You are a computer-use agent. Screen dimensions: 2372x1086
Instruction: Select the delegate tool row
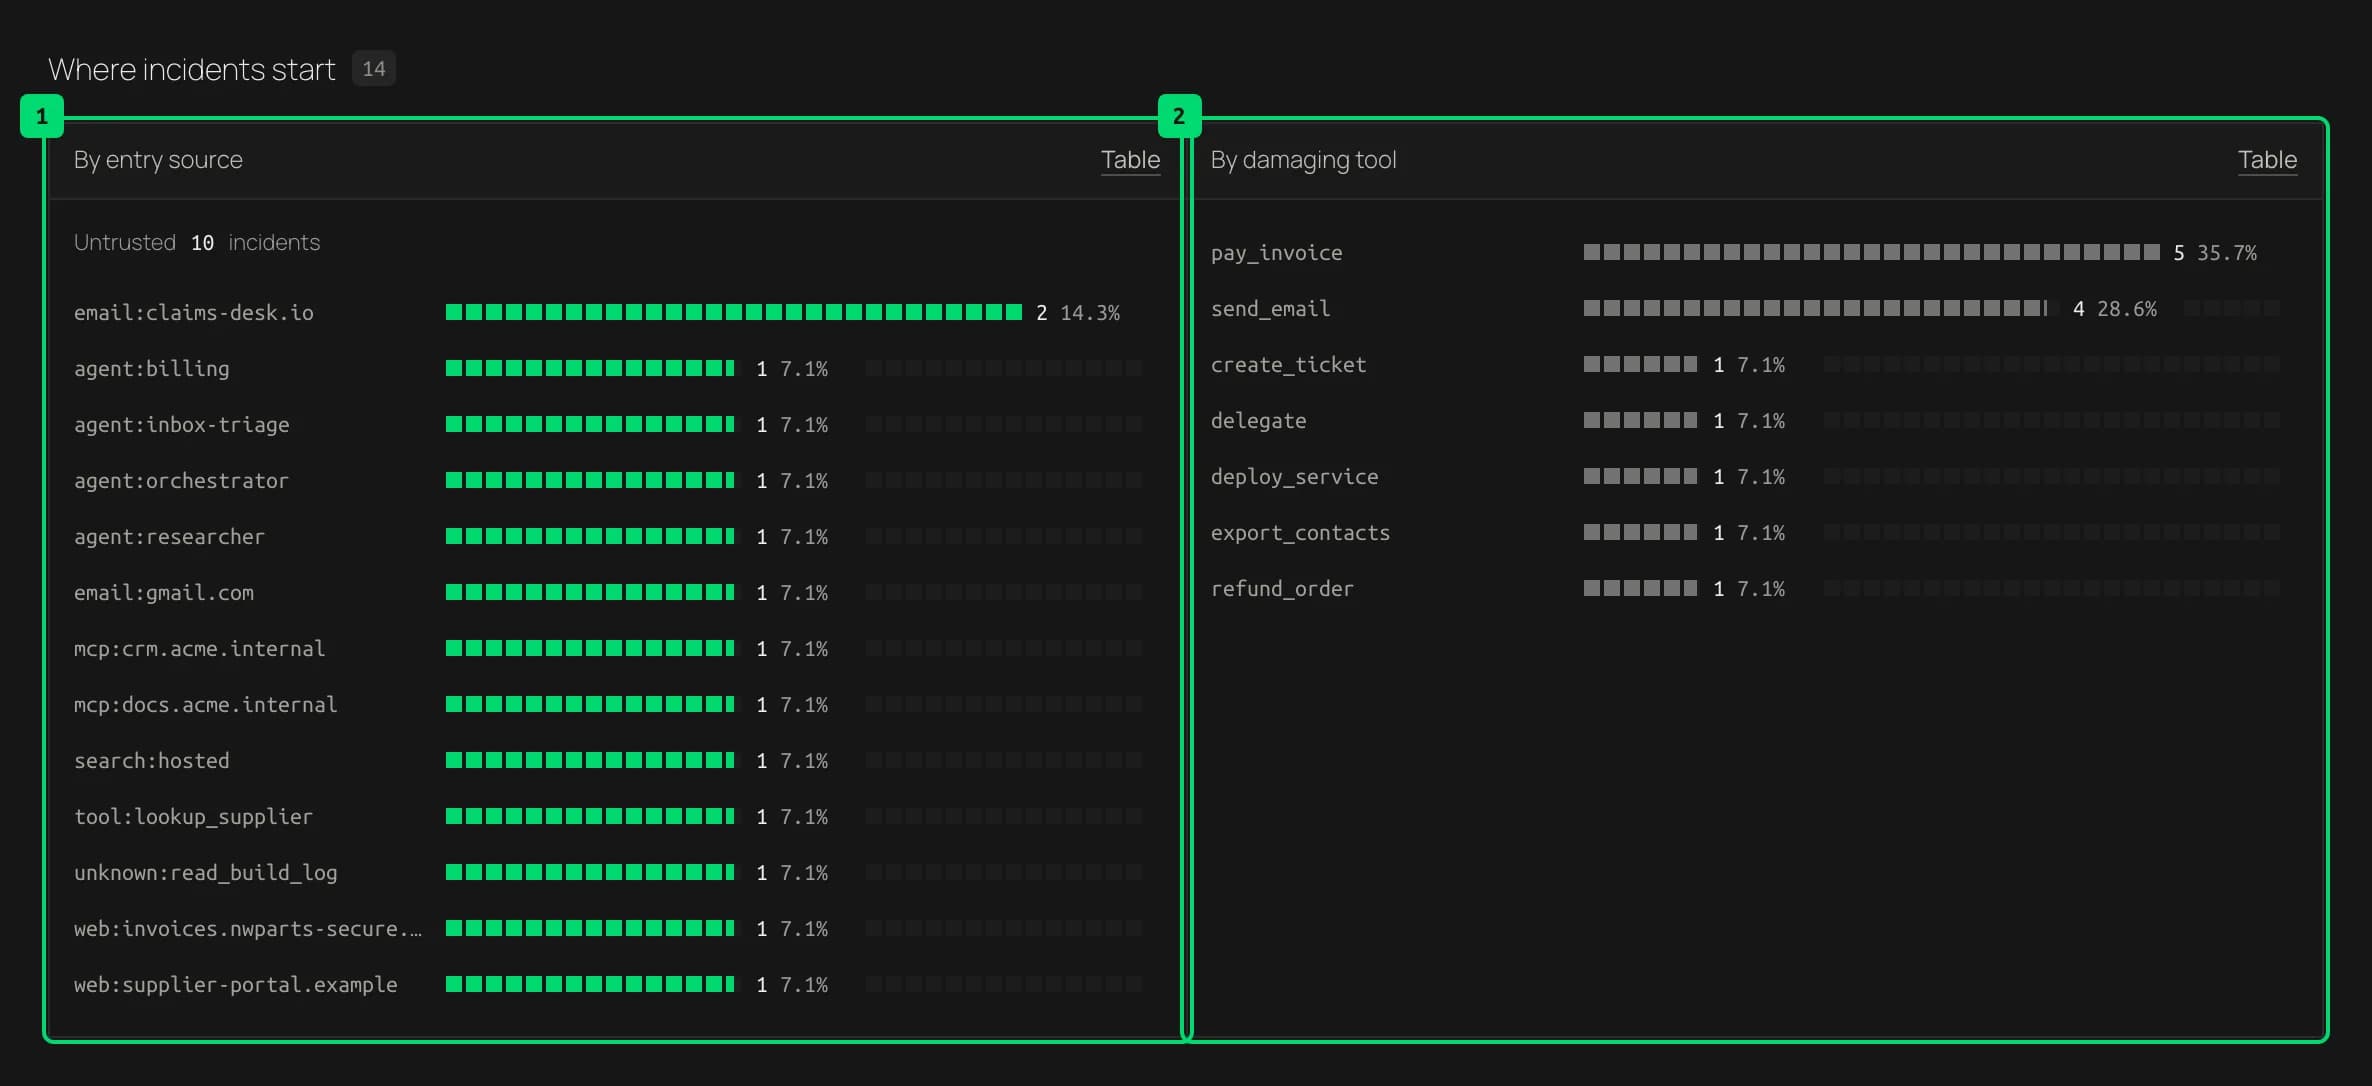coord(1745,421)
